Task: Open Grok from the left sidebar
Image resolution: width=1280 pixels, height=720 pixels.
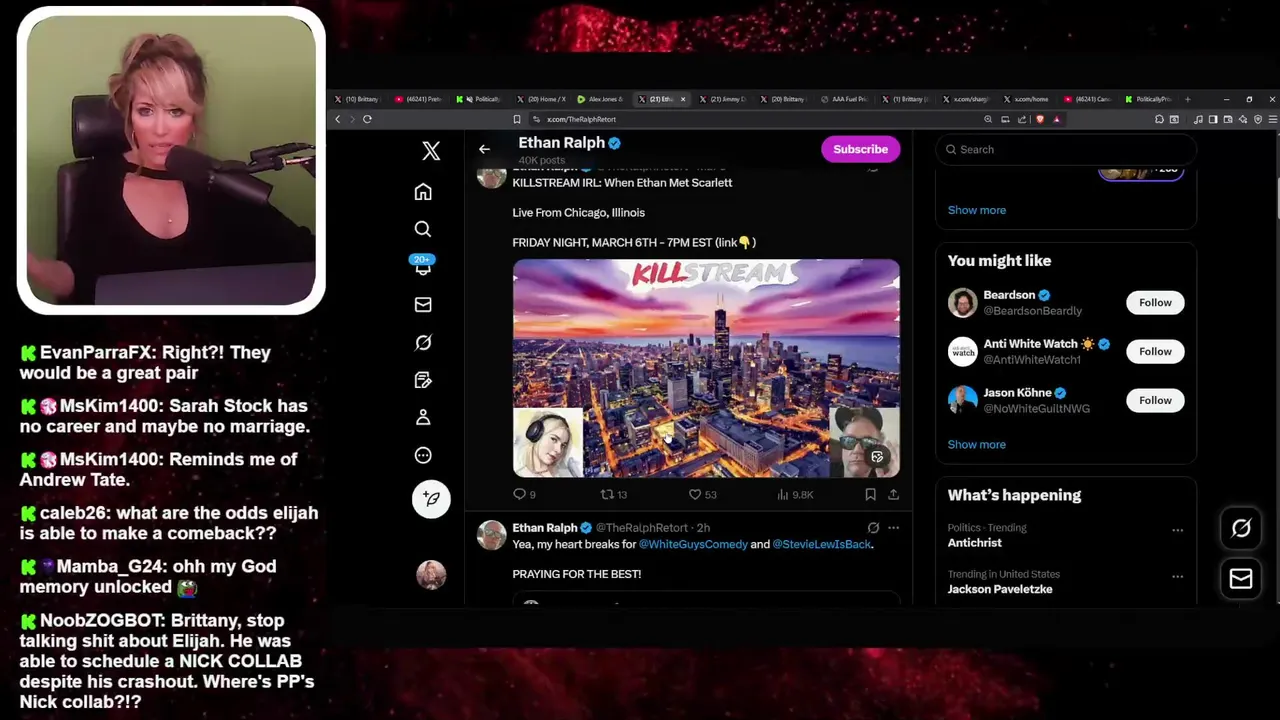Action: tap(423, 343)
